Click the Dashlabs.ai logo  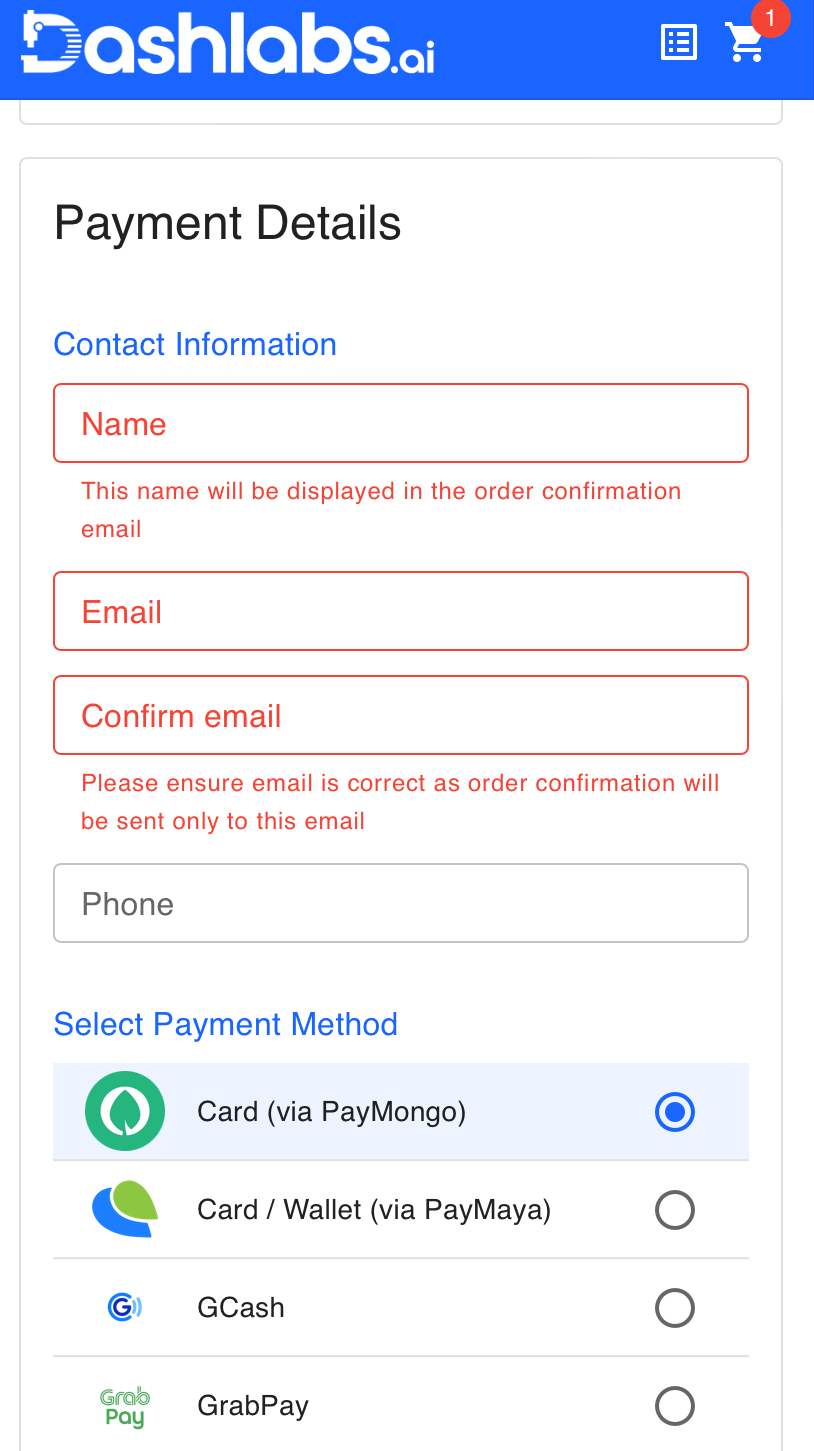tap(228, 43)
